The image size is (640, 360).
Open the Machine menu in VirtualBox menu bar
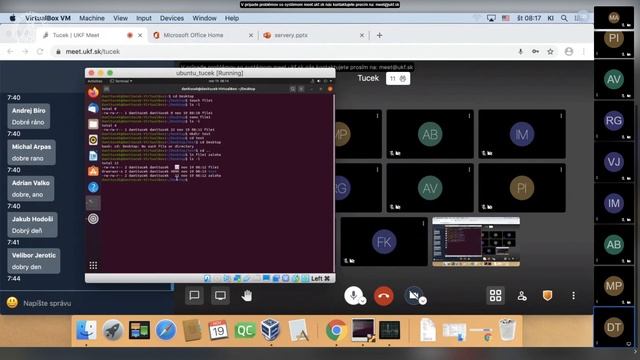(x=92, y=18)
